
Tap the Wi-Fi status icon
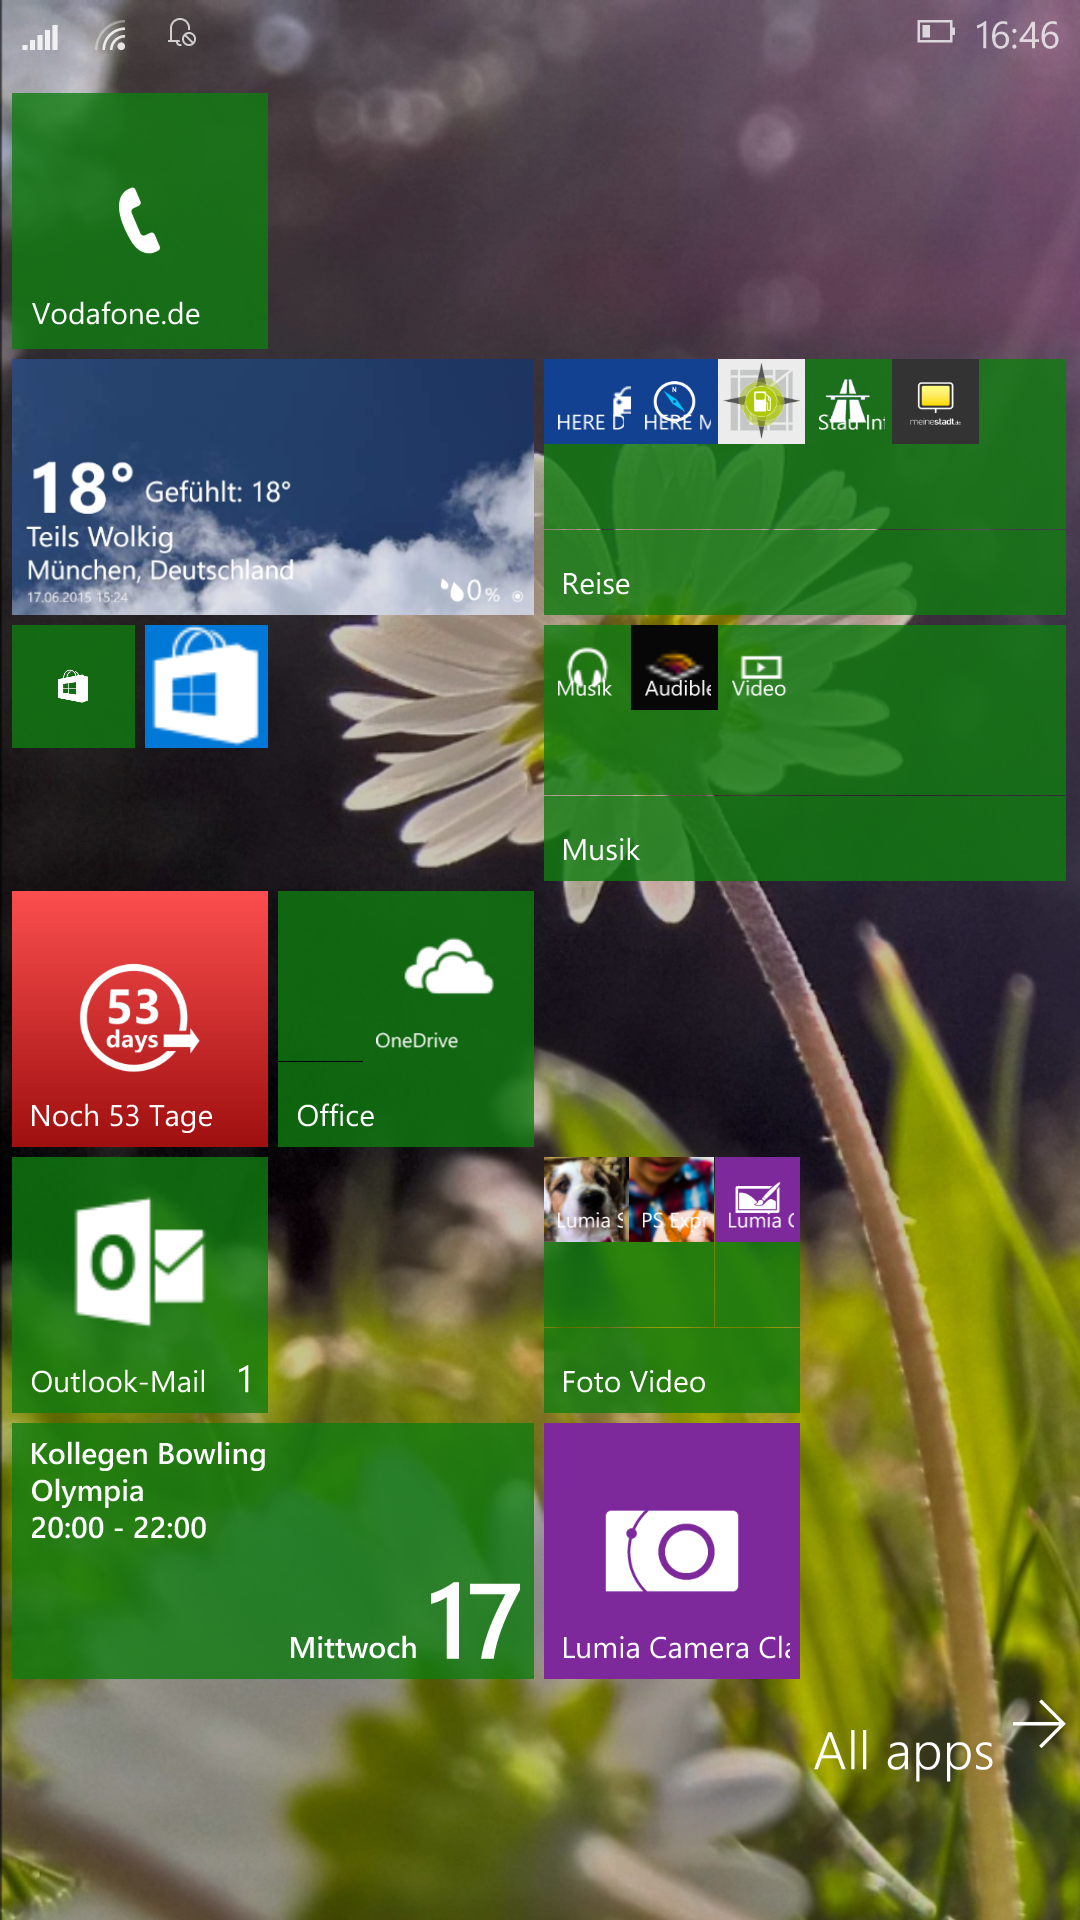[x=112, y=37]
